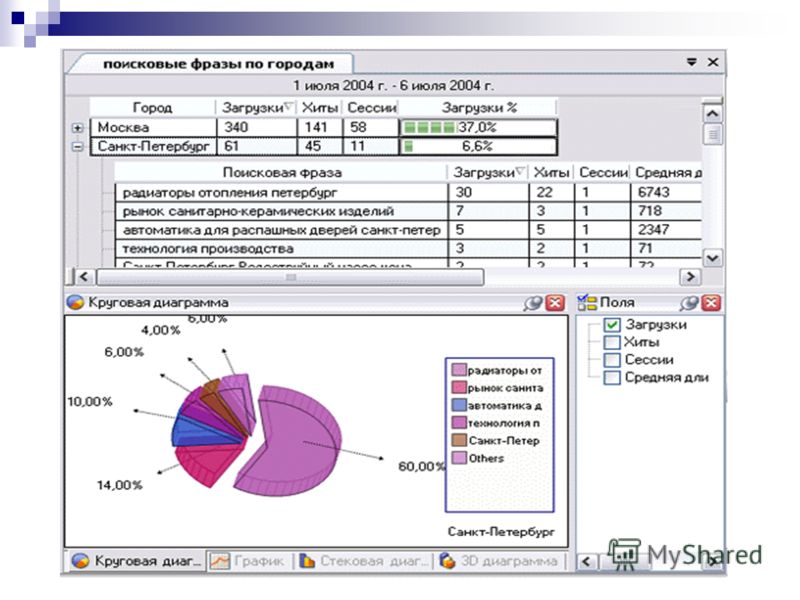The width and height of the screenshot is (800, 600).
Task: Open the panel dropdown menu arrow
Action: click(x=691, y=62)
